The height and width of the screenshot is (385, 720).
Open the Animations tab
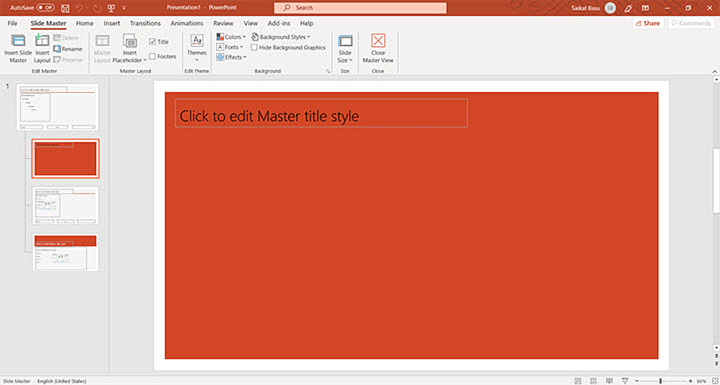tap(187, 23)
